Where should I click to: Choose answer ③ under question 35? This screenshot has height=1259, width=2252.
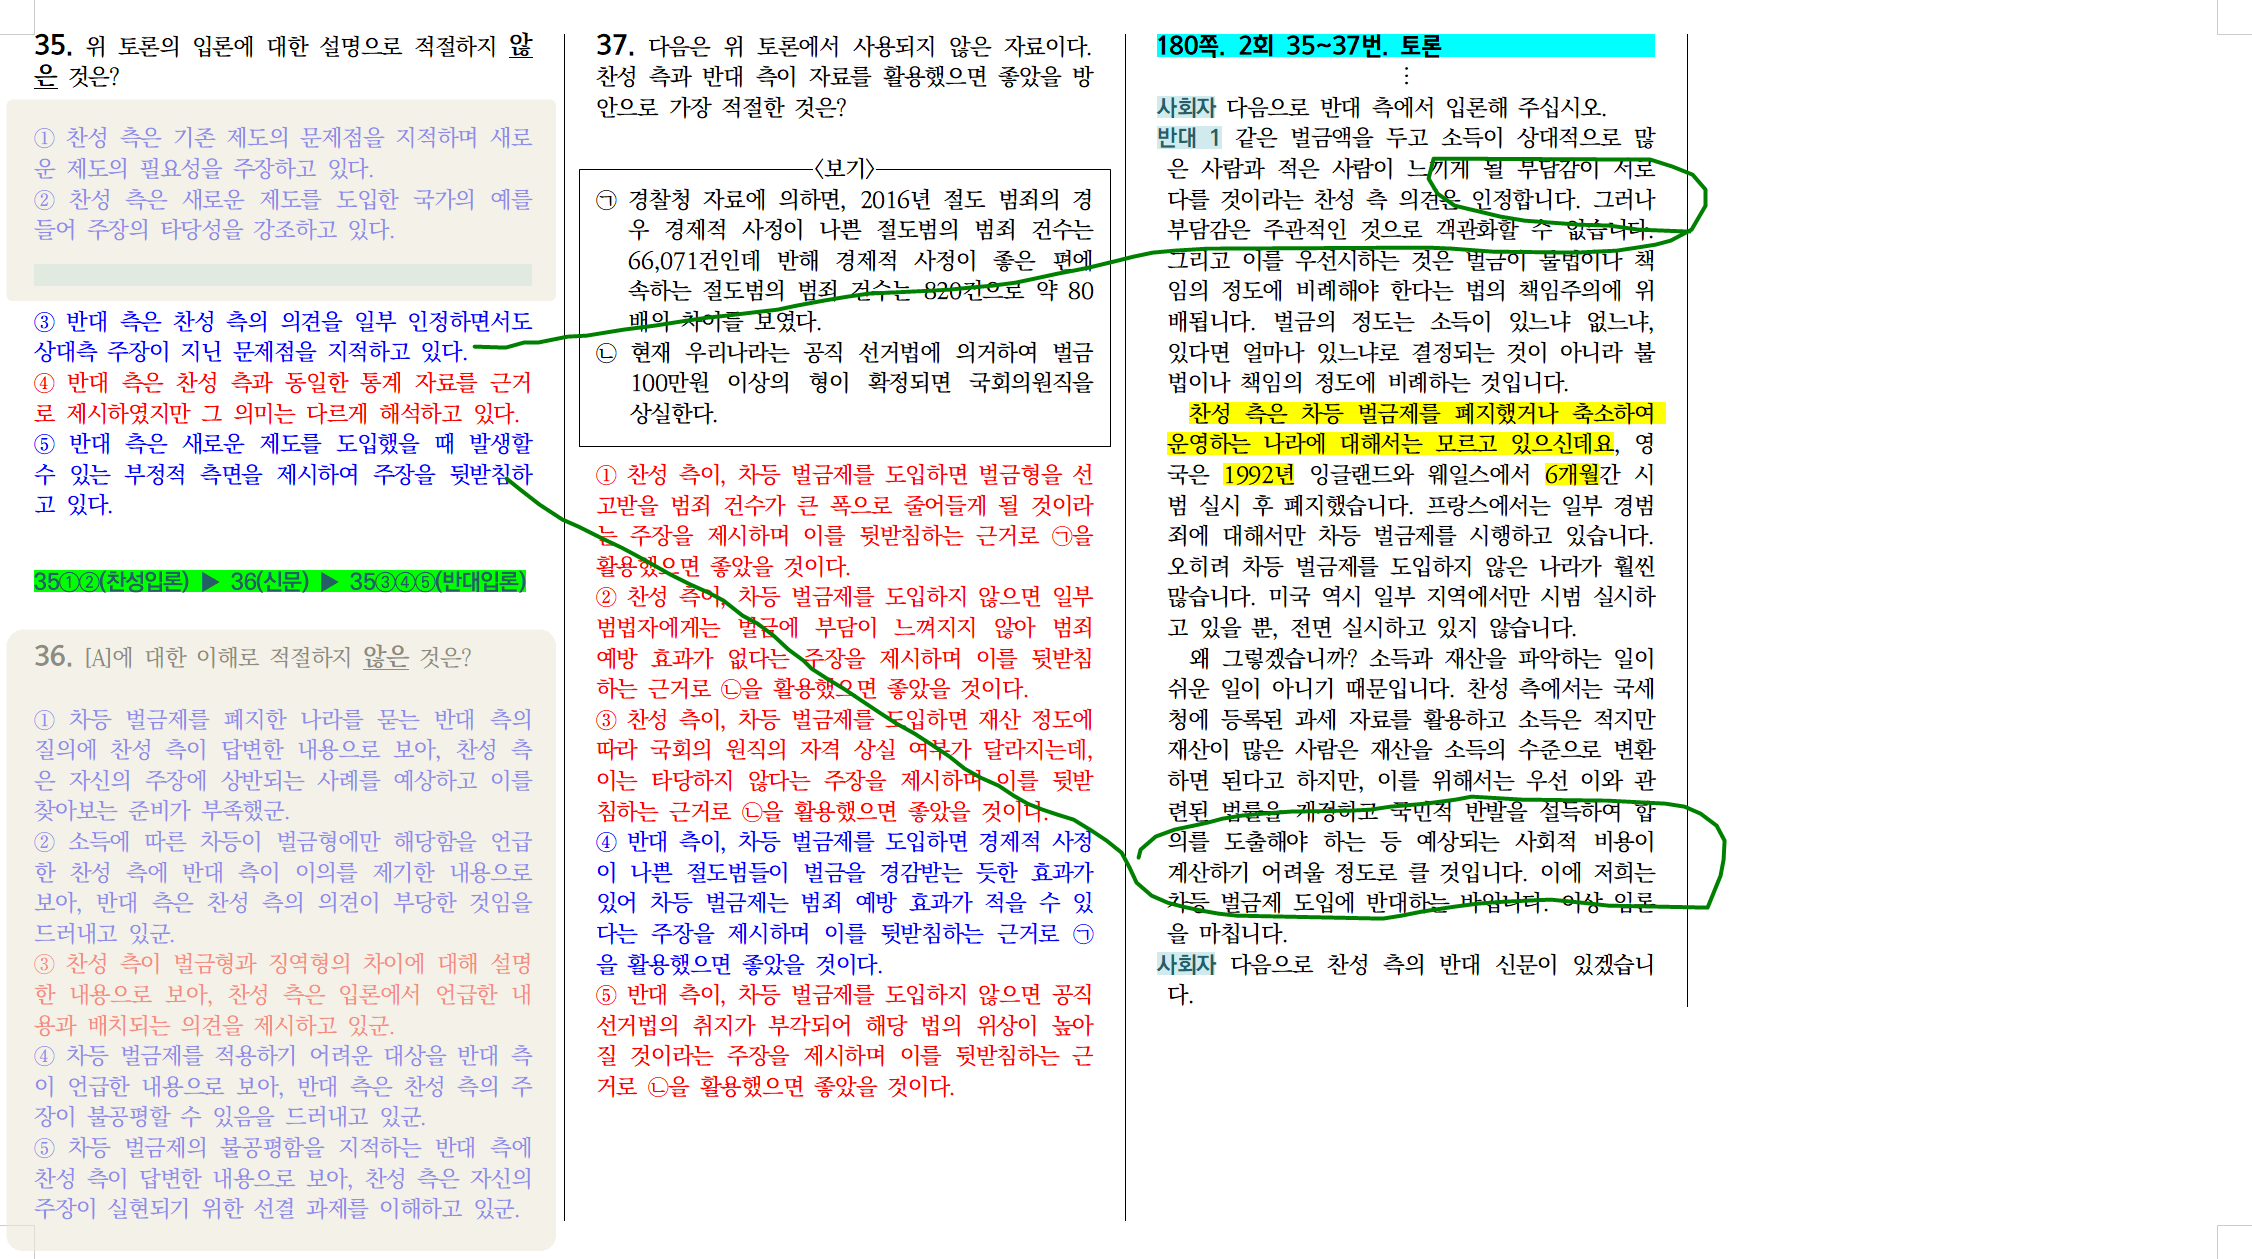[x=44, y=321]
